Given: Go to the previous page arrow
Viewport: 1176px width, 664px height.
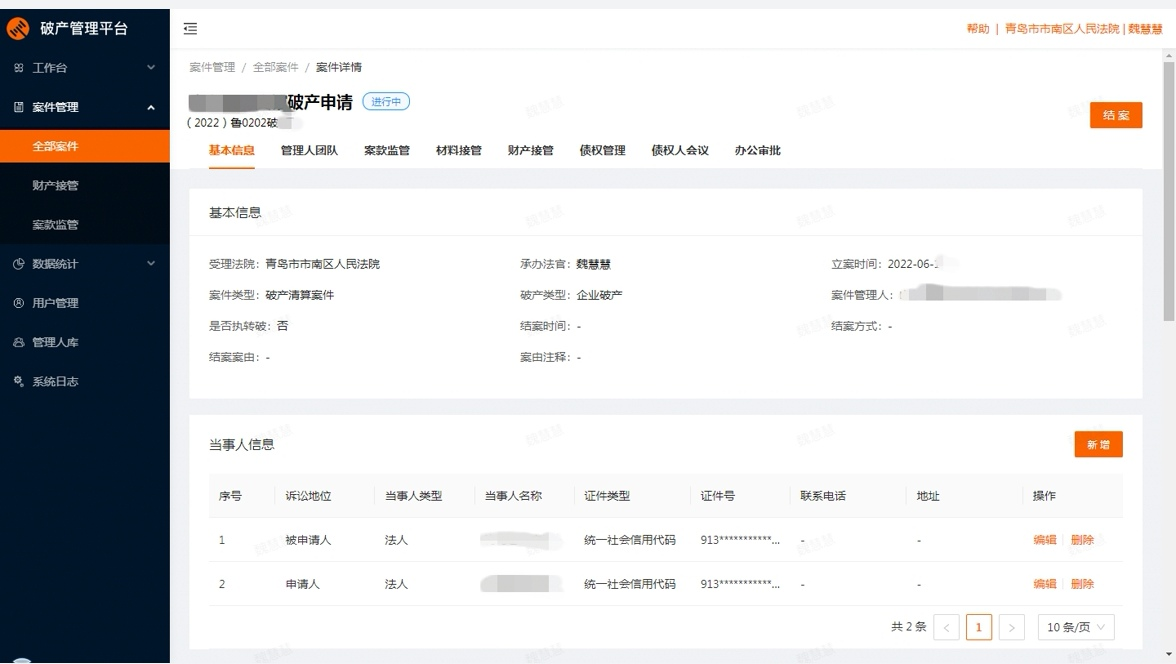Looking at the screenshot, I should point(946,627).
